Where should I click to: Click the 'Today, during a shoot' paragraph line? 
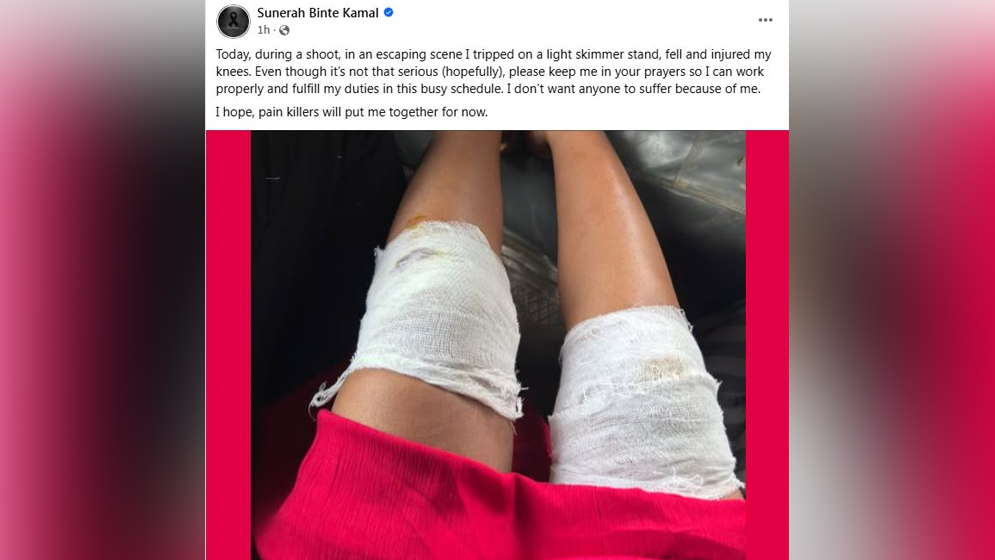coord(493,55)
